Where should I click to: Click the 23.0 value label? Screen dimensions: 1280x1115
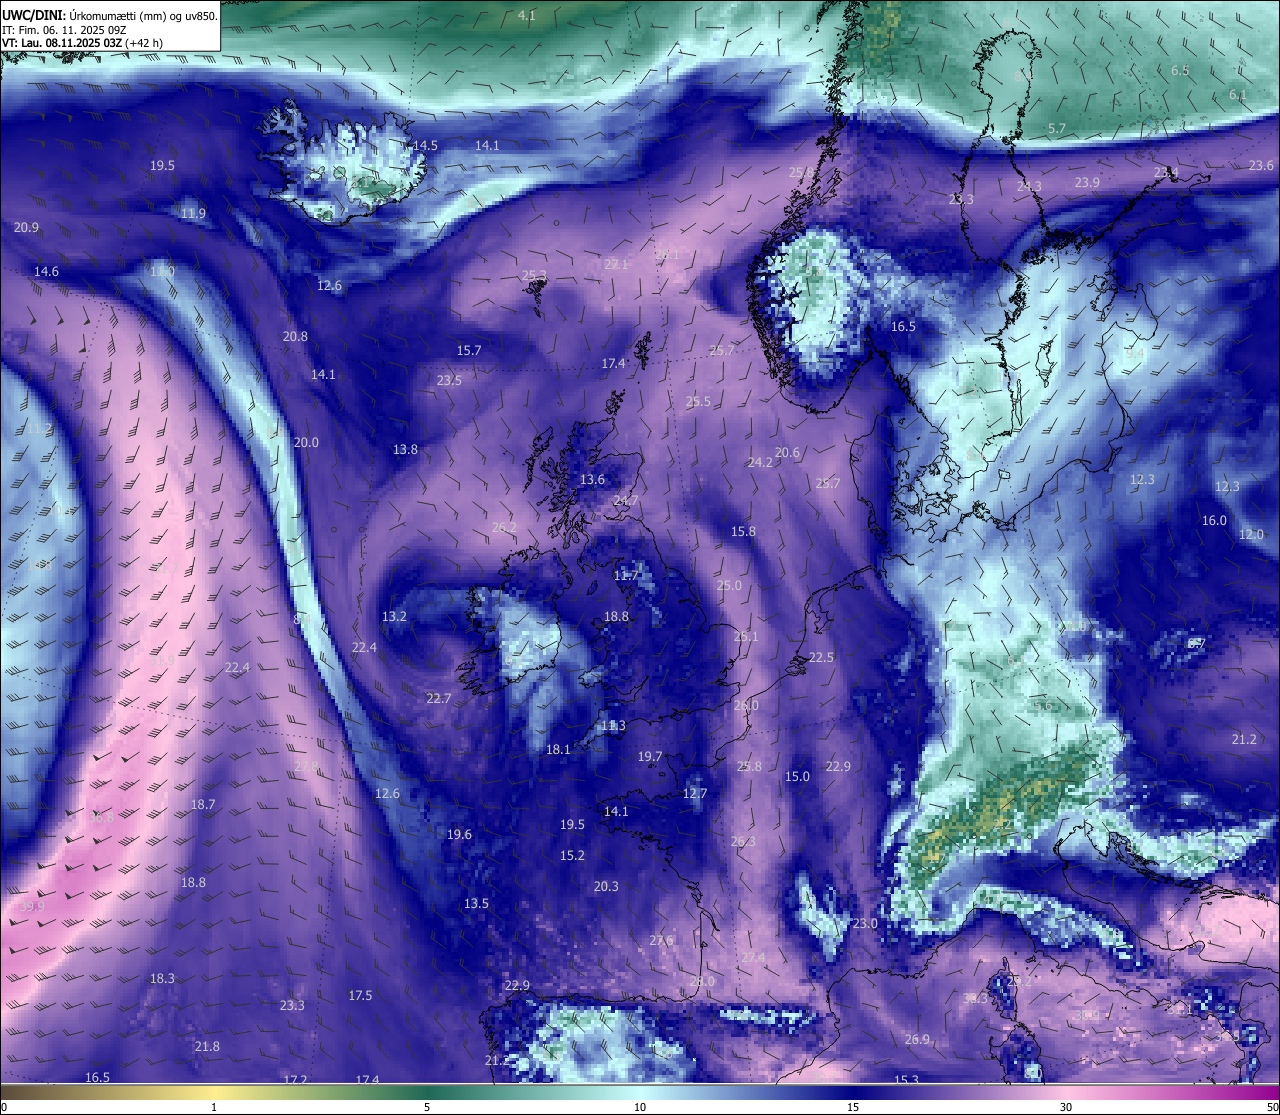tap(865, 924)
